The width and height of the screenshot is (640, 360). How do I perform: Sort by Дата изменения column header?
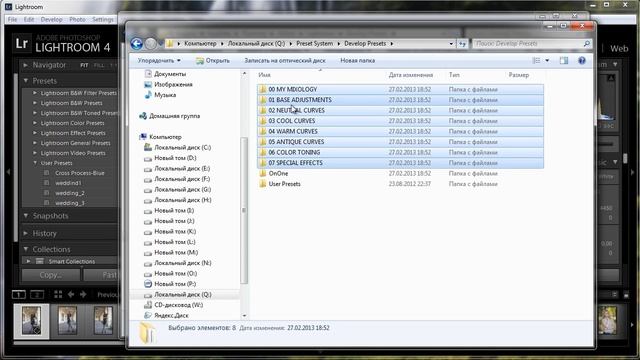pyautogui.click(x=411, y=75)
